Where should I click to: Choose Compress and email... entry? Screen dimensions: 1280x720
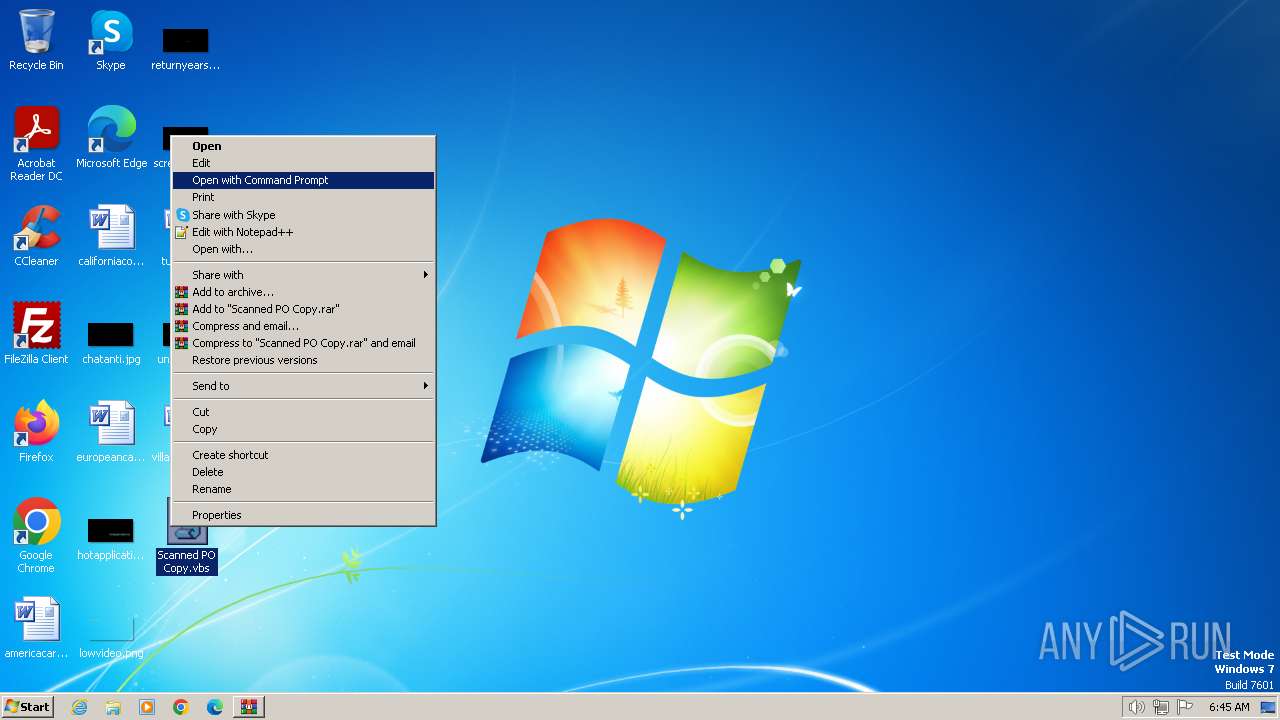pos(303,326)
